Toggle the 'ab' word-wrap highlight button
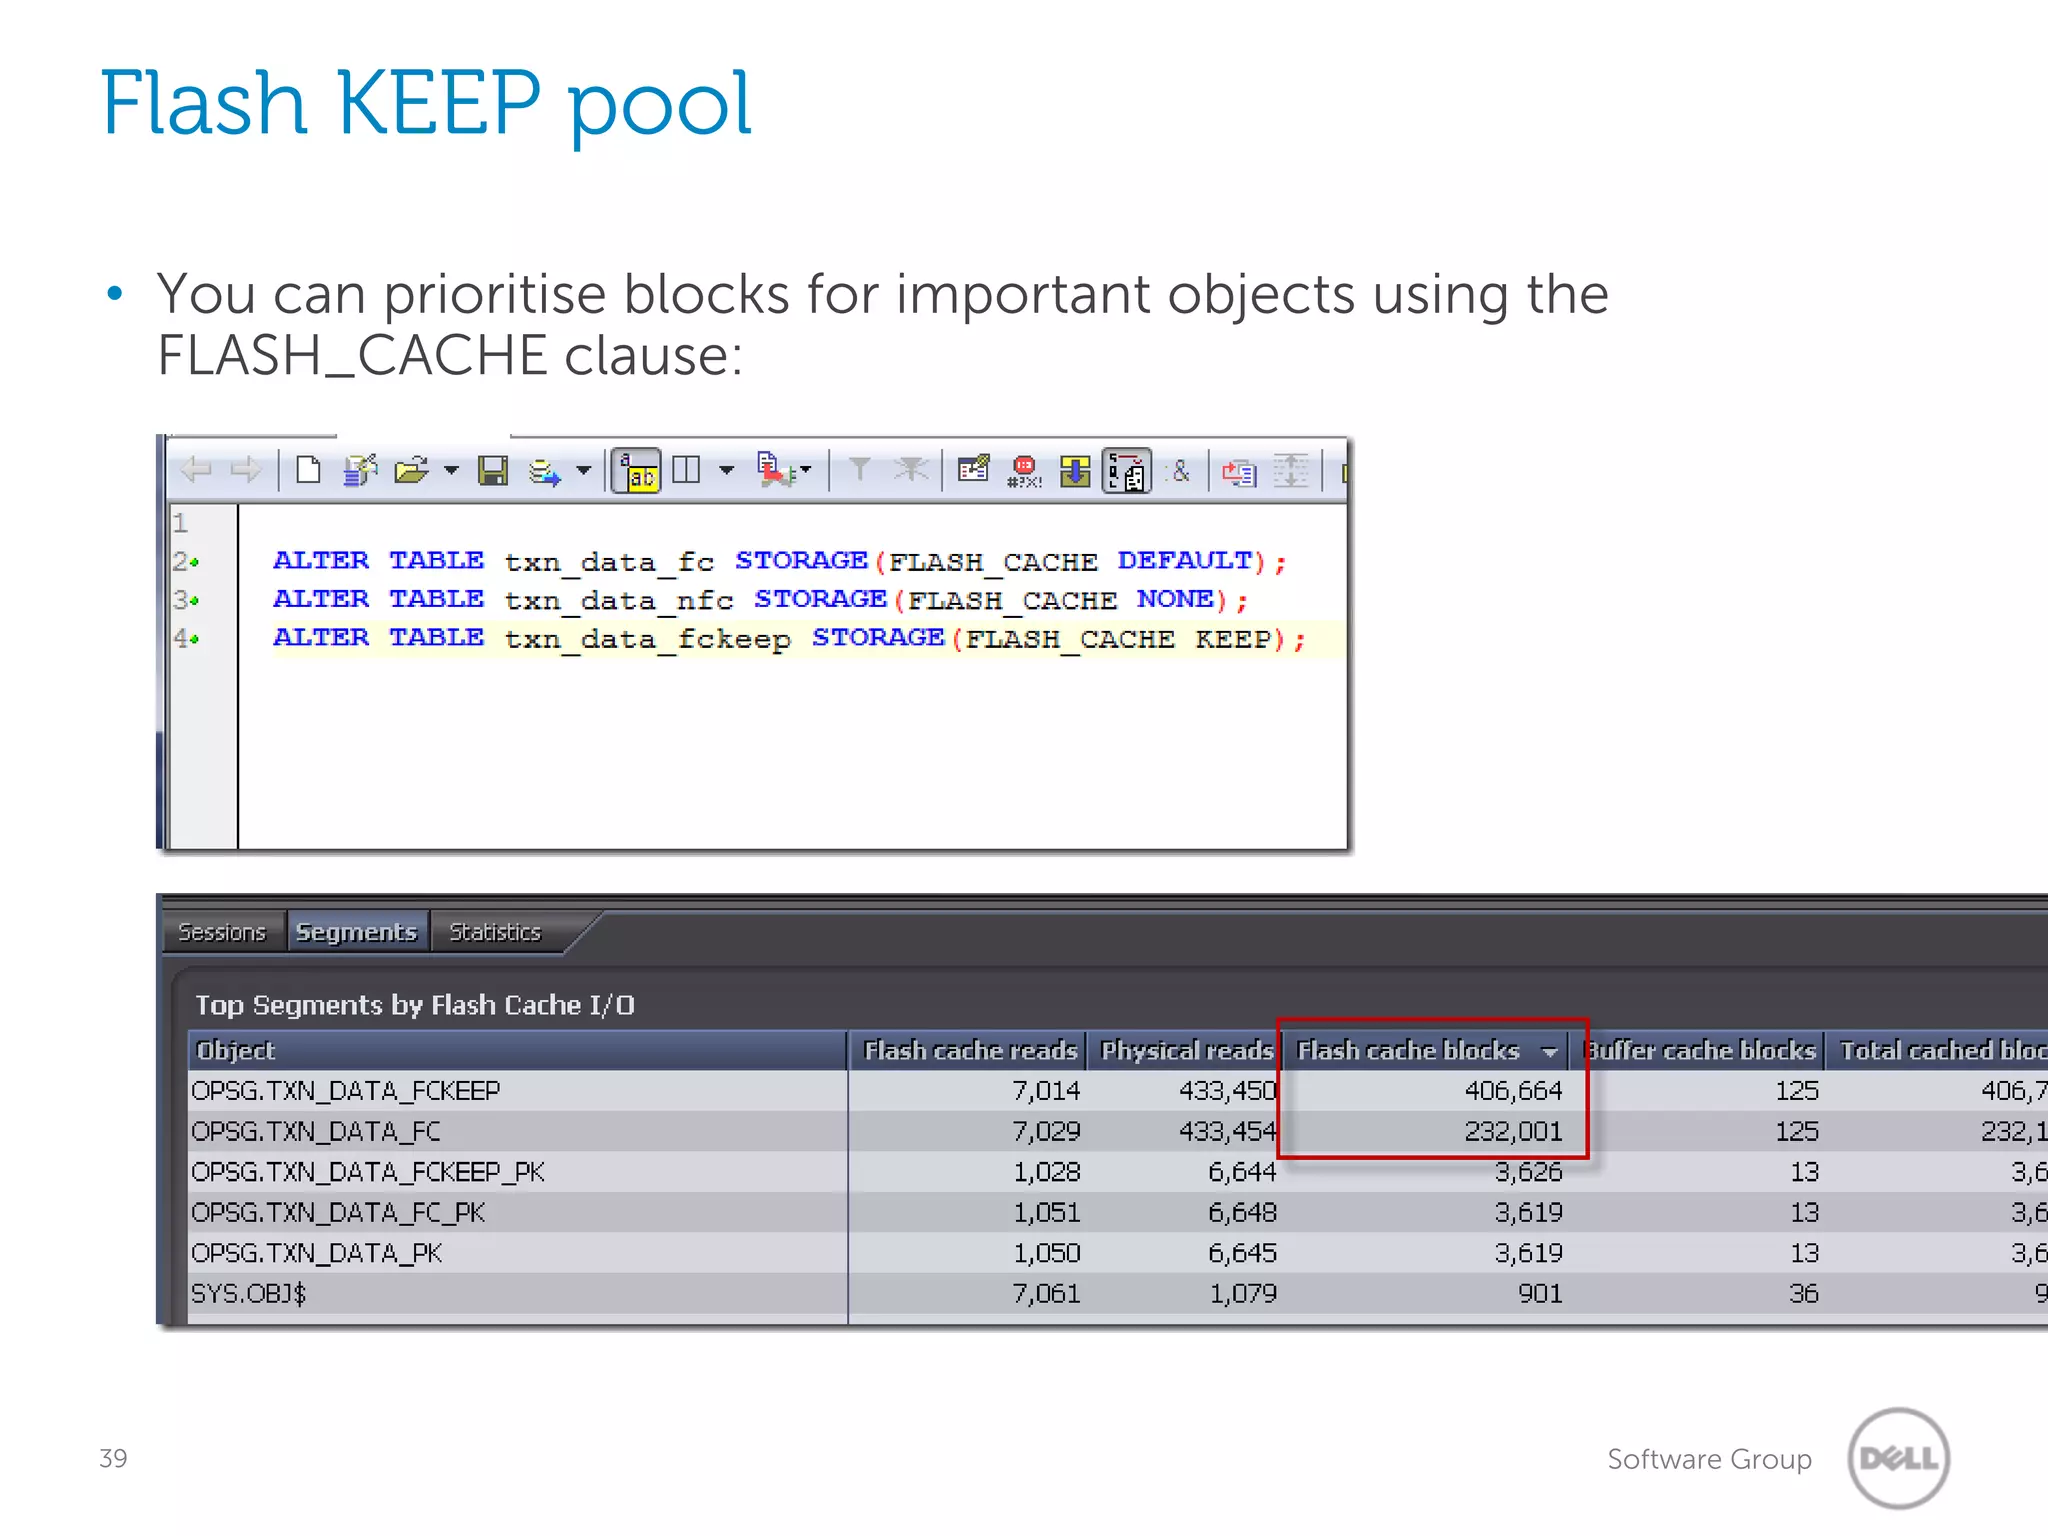The width and height of the screenshot is (2048, 1536). coord(636,471)
